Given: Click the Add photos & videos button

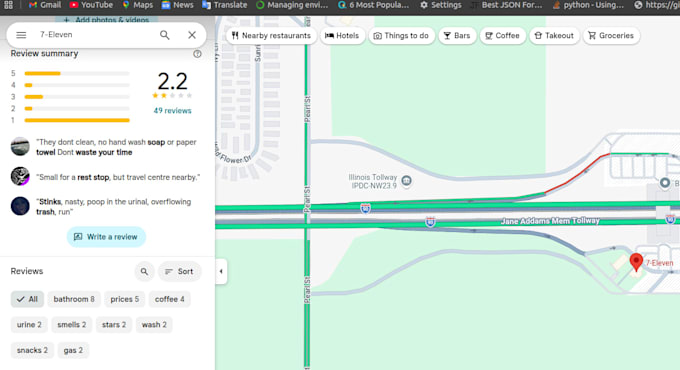Looking at the screenshot, I should 106,20.
